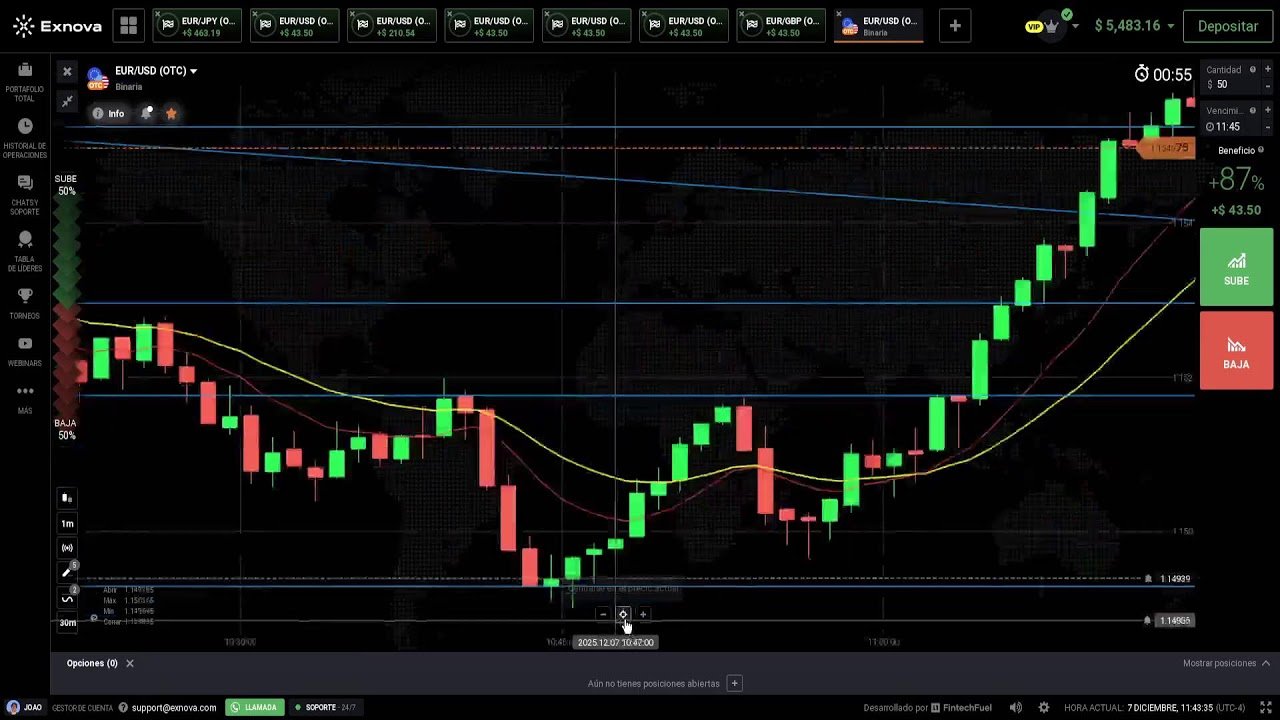The width and height of the screenshot is (1280, 720).
Task: Click the zoom-in plus control
Action: coord(643,614)
